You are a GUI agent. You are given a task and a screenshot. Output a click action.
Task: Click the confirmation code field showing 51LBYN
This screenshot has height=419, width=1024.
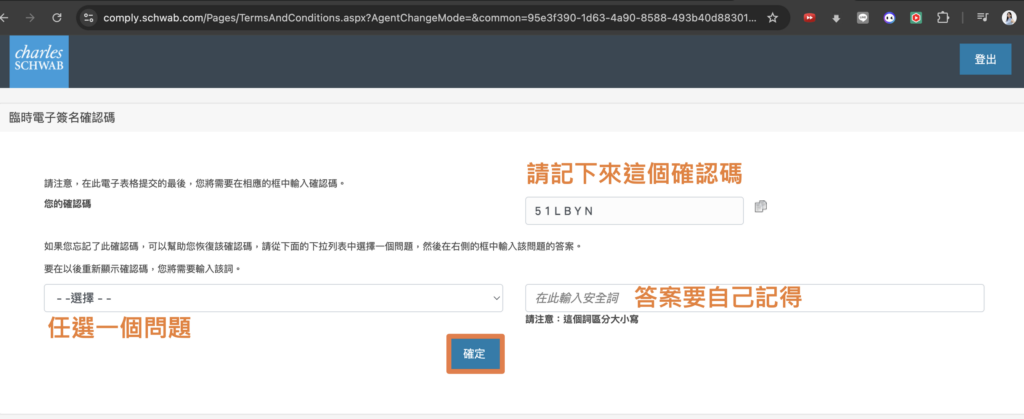pyautogui.click(x=634, y=211)
